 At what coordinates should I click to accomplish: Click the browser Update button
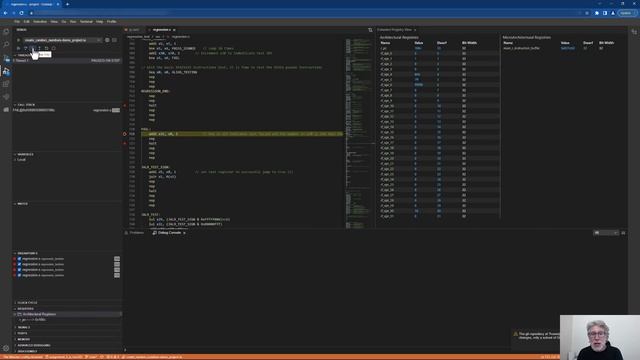pos(626,13)
